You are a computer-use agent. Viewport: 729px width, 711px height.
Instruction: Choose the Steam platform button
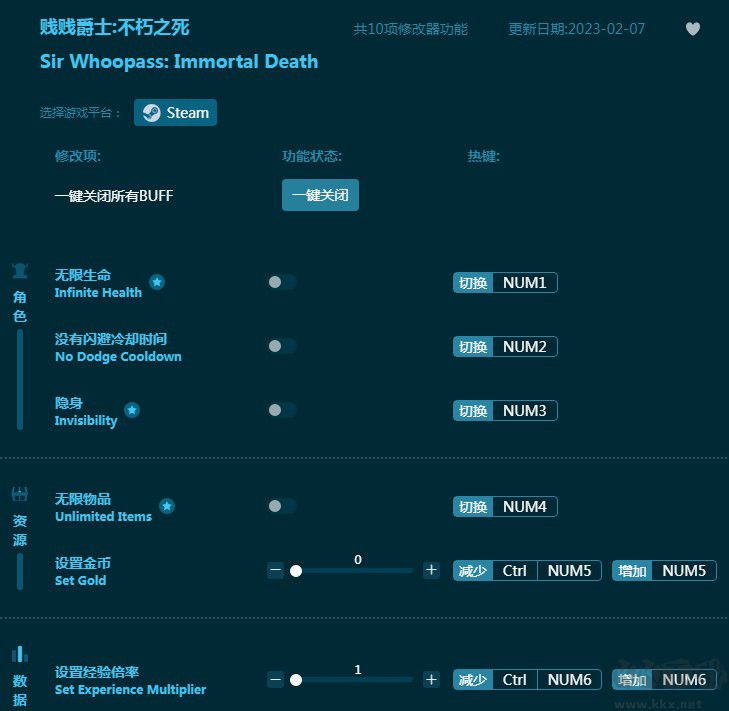[176, 112]
